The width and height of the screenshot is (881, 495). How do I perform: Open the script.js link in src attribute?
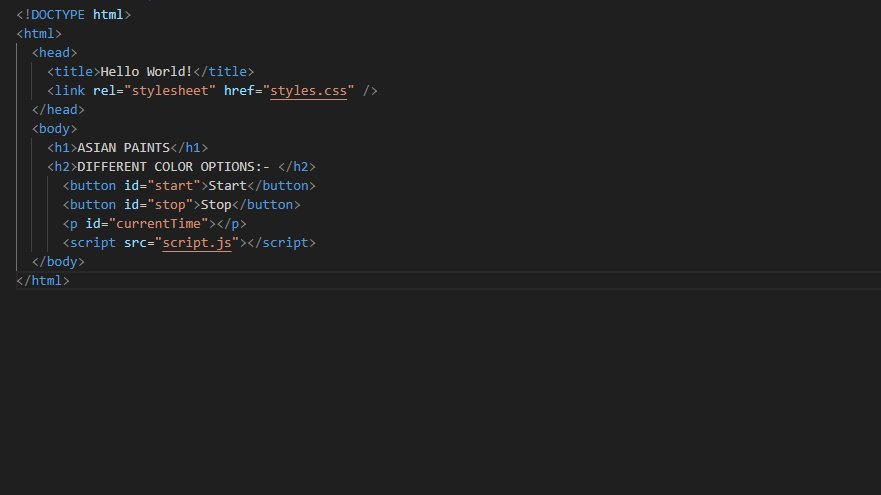coord(197,243)
